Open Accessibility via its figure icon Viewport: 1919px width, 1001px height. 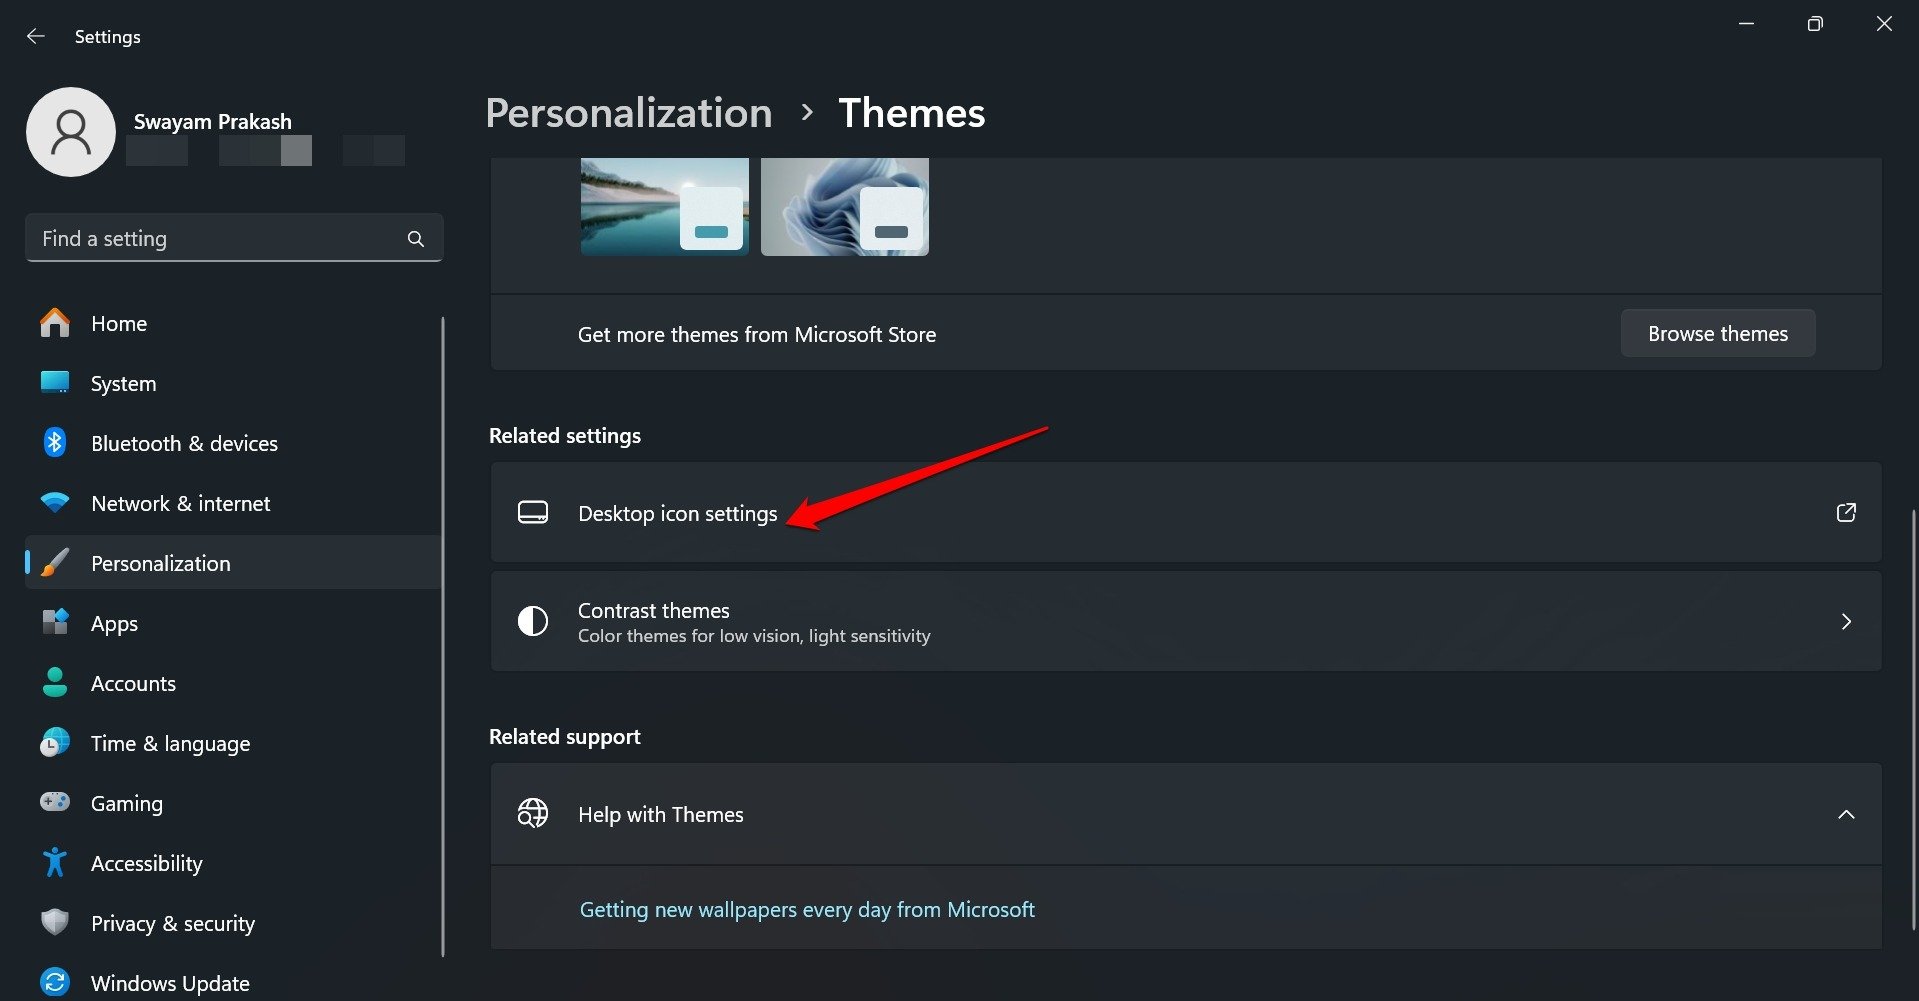55,862
